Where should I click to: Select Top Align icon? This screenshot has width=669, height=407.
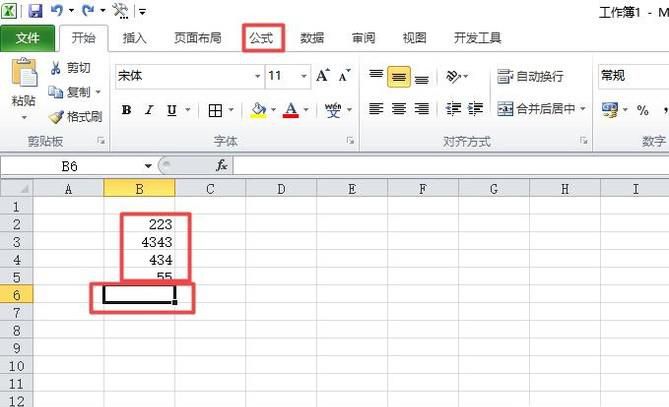click(x=376, y=76)
